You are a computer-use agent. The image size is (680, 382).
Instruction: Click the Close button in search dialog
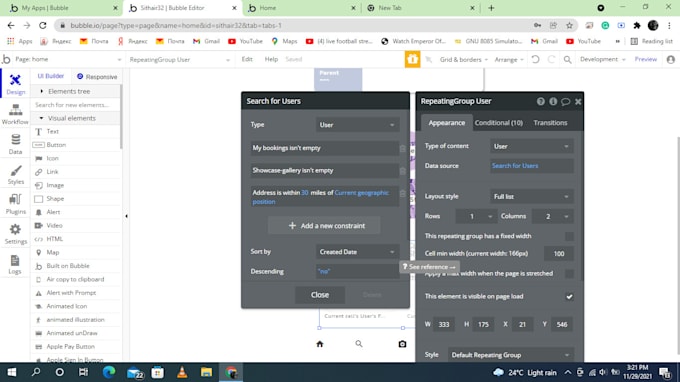tap(320, 295)
